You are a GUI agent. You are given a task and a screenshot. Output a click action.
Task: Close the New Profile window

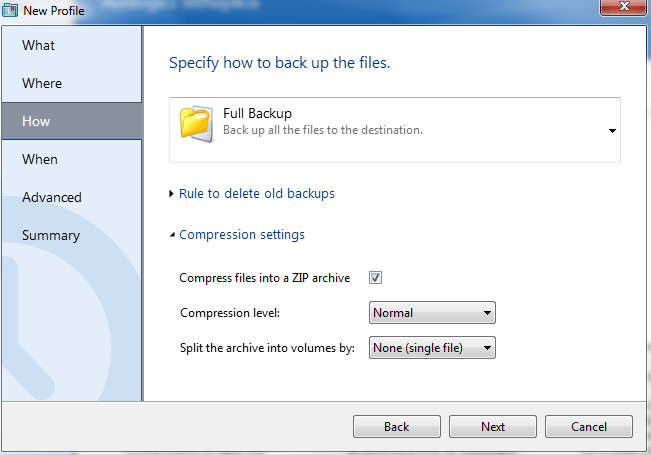624,7
